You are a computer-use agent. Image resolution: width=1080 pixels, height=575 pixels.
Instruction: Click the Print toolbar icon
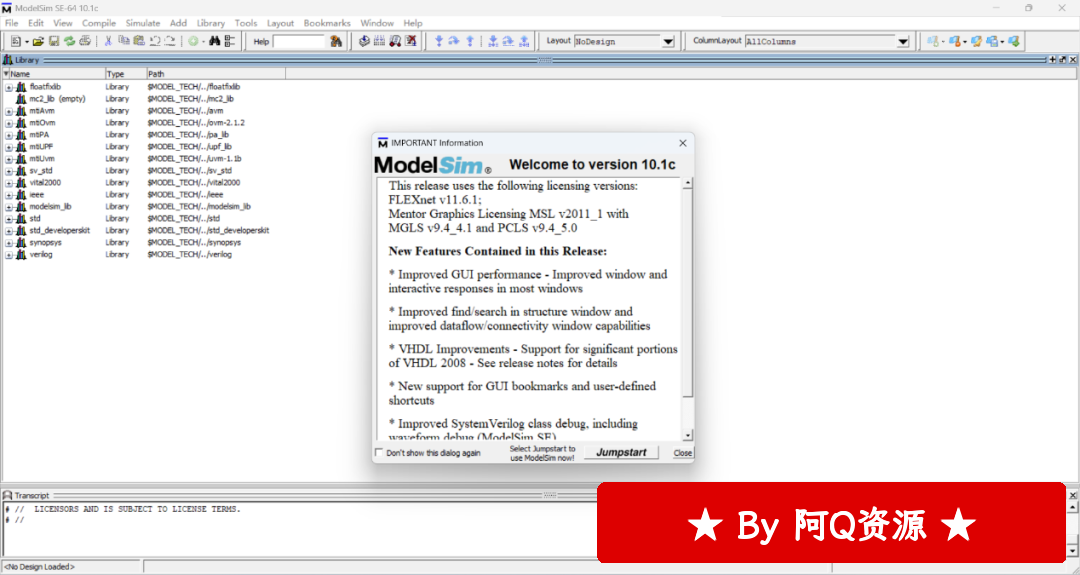pos(85,41)
